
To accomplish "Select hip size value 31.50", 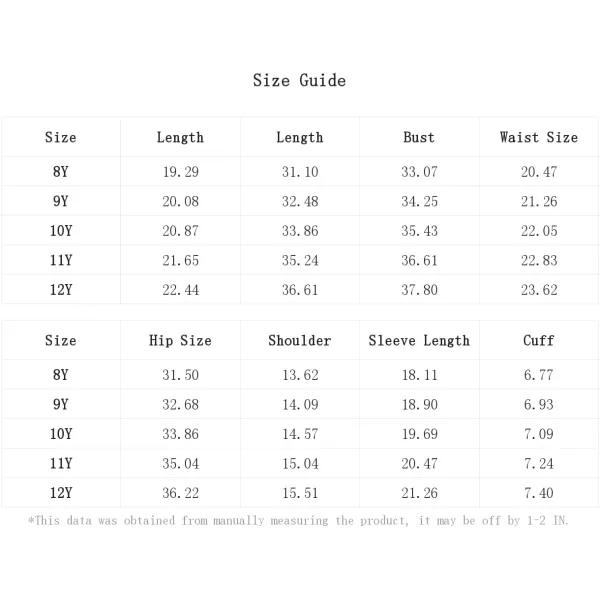I will click(180, 375).
